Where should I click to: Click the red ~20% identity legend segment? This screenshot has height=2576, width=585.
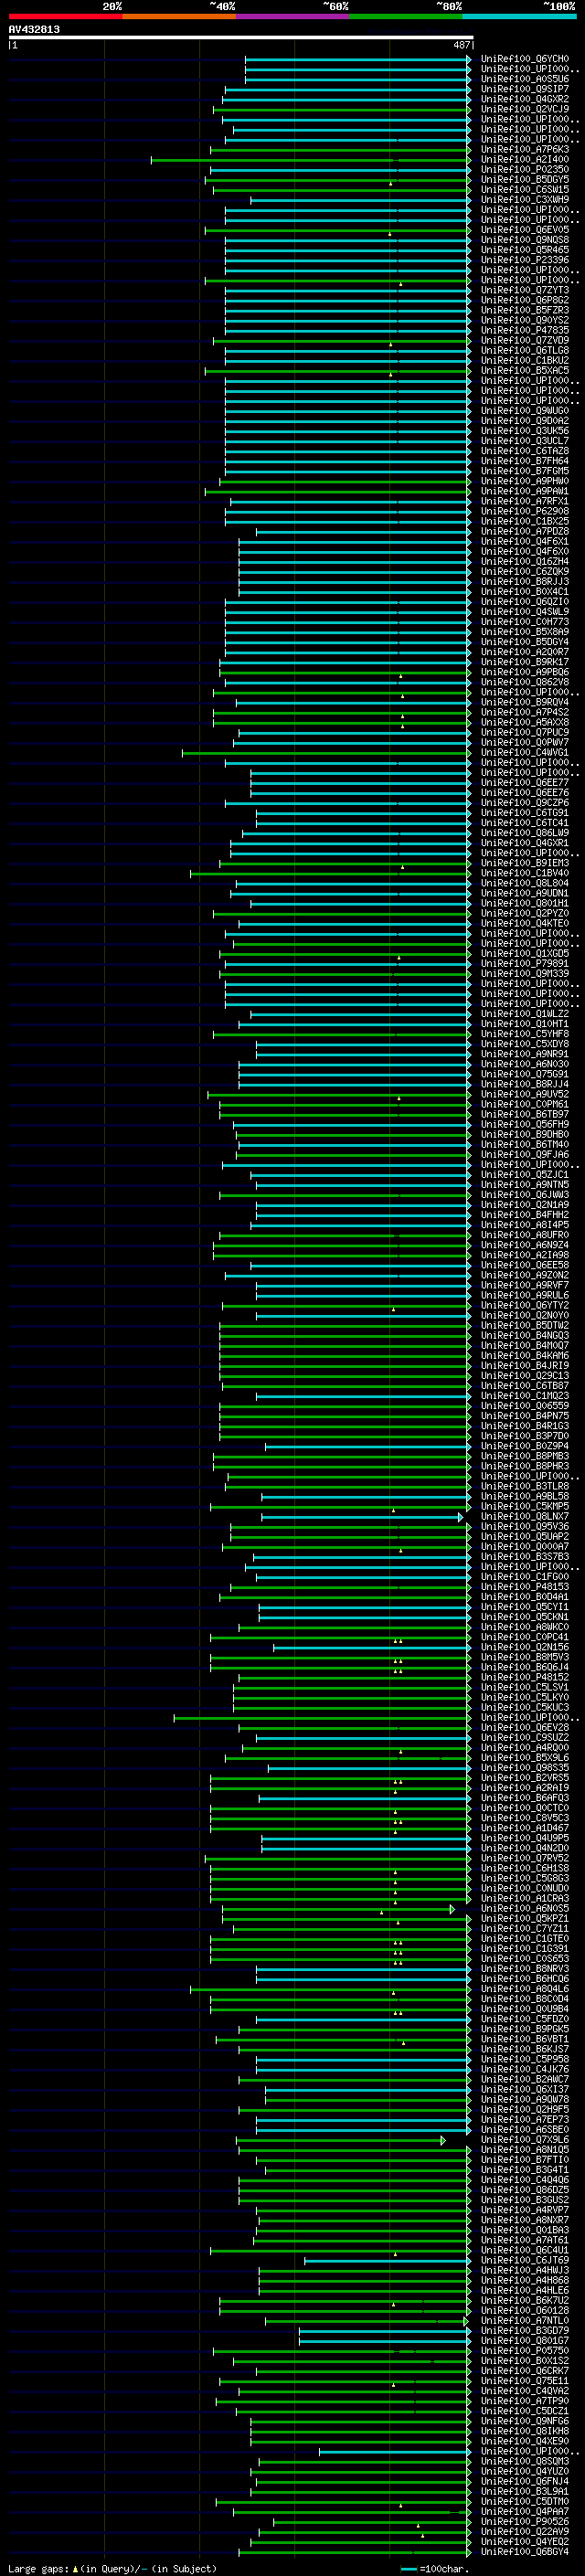point(65,16)
